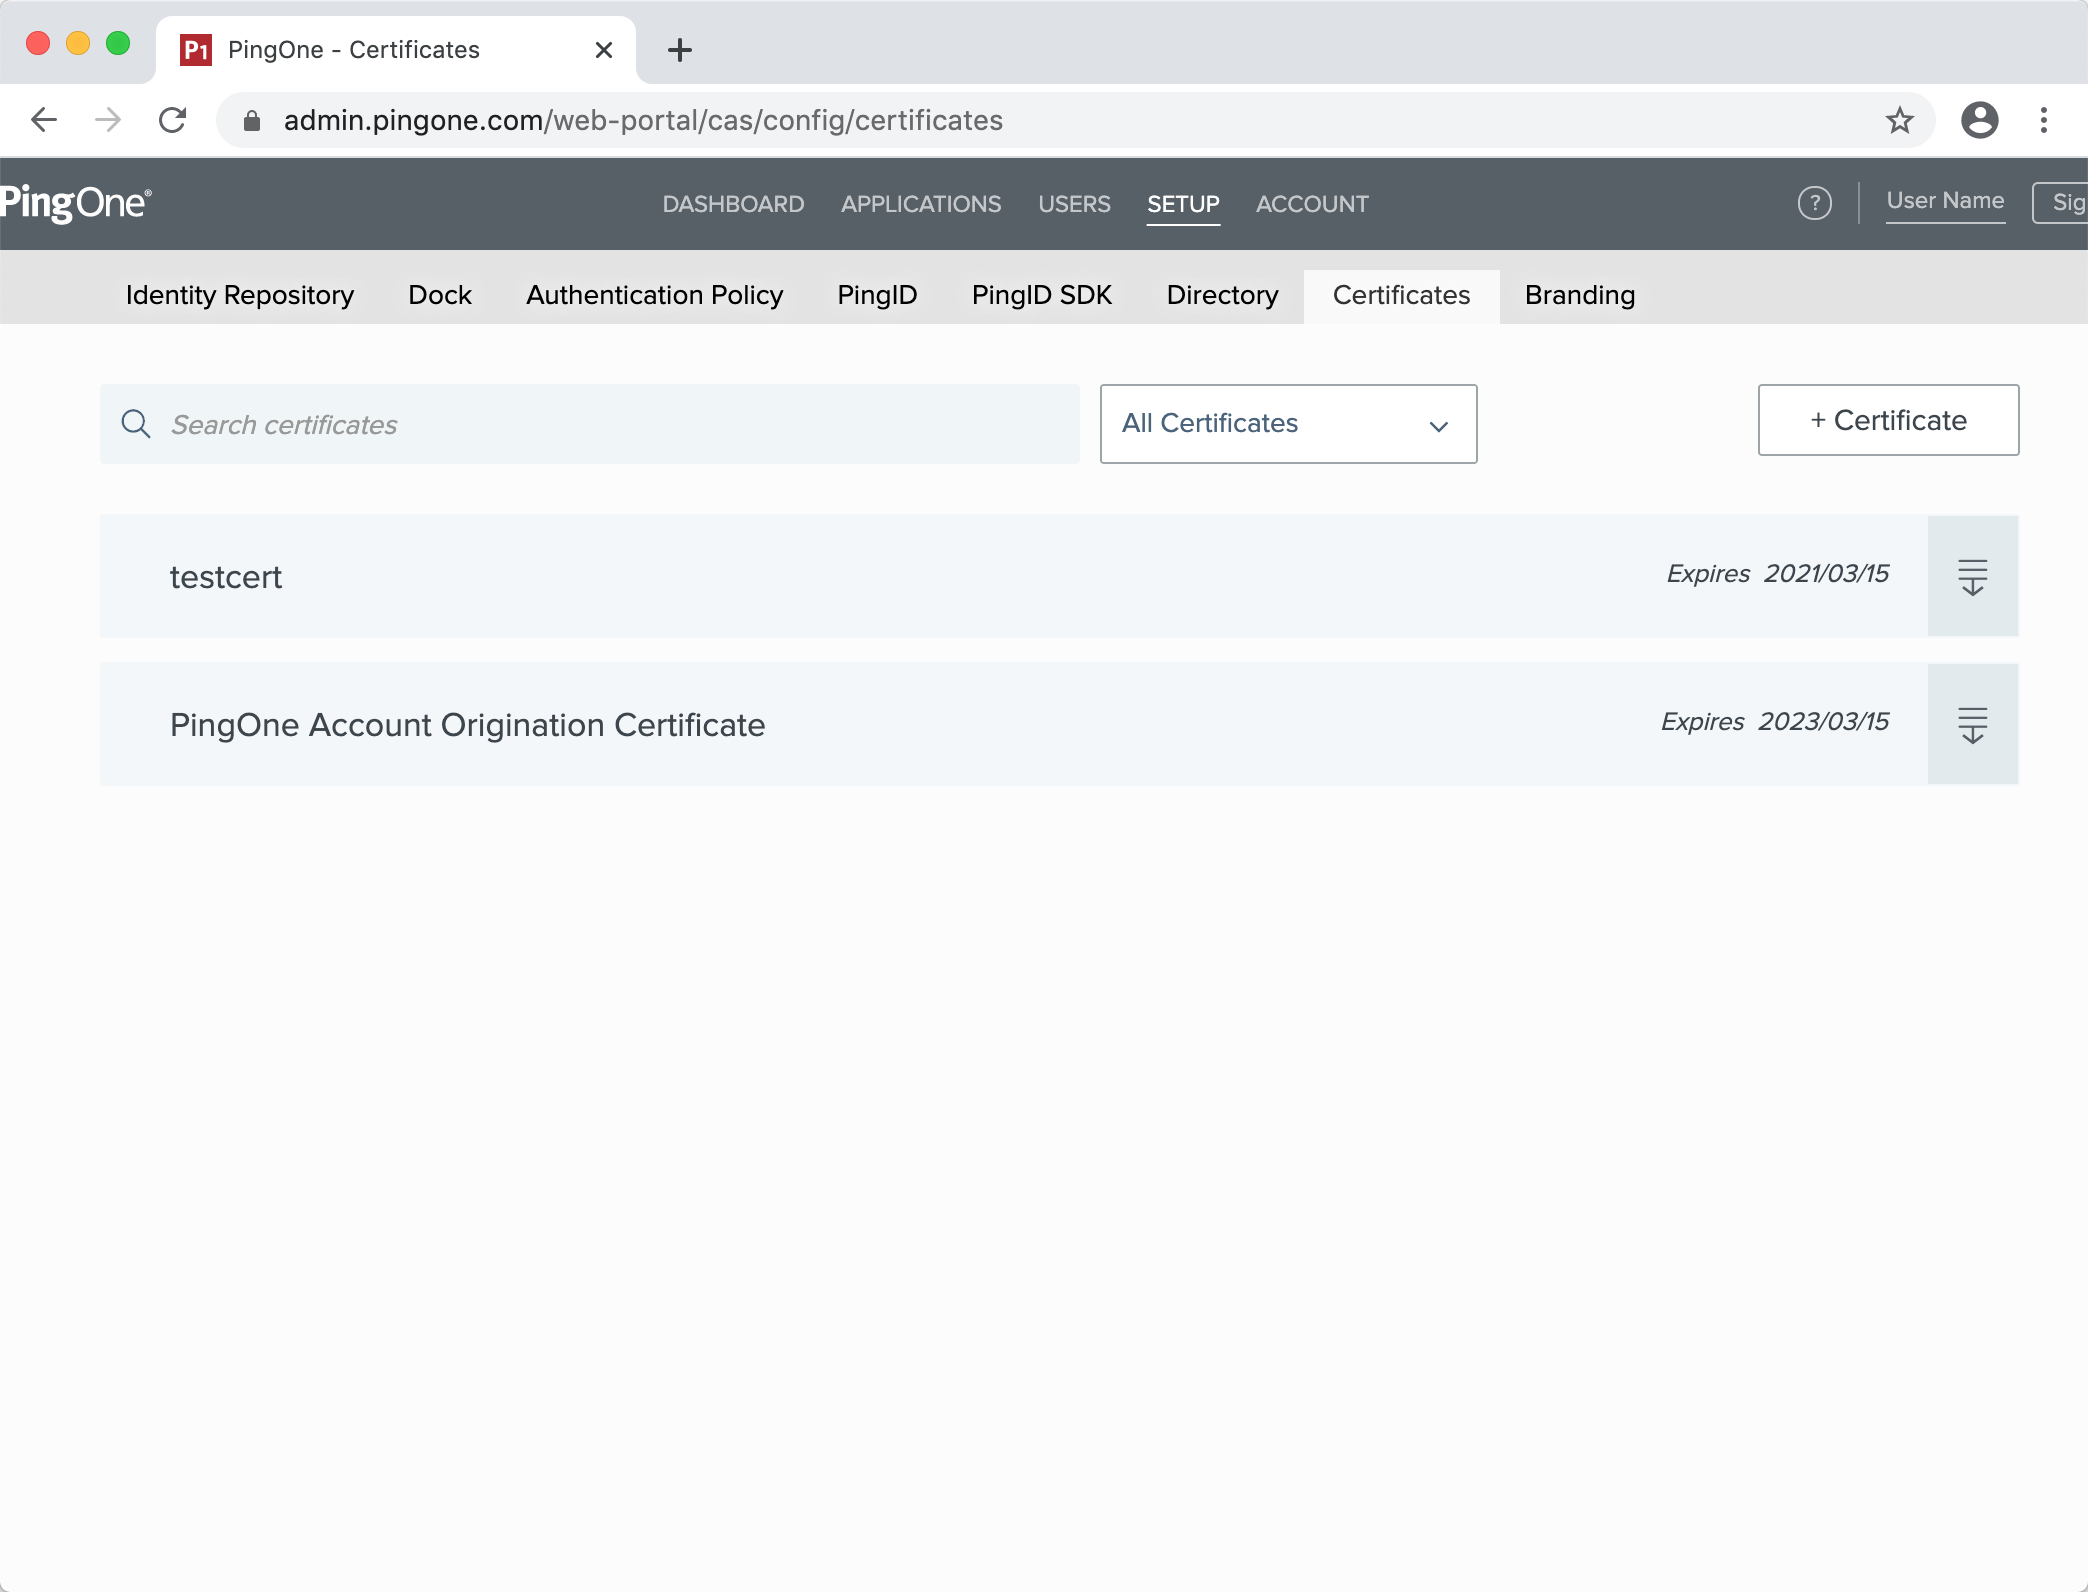Open the DASHBOARD menu
Image resolution: width=2088 pixels, height=1592 pixels.
click(x=733, y=204)
